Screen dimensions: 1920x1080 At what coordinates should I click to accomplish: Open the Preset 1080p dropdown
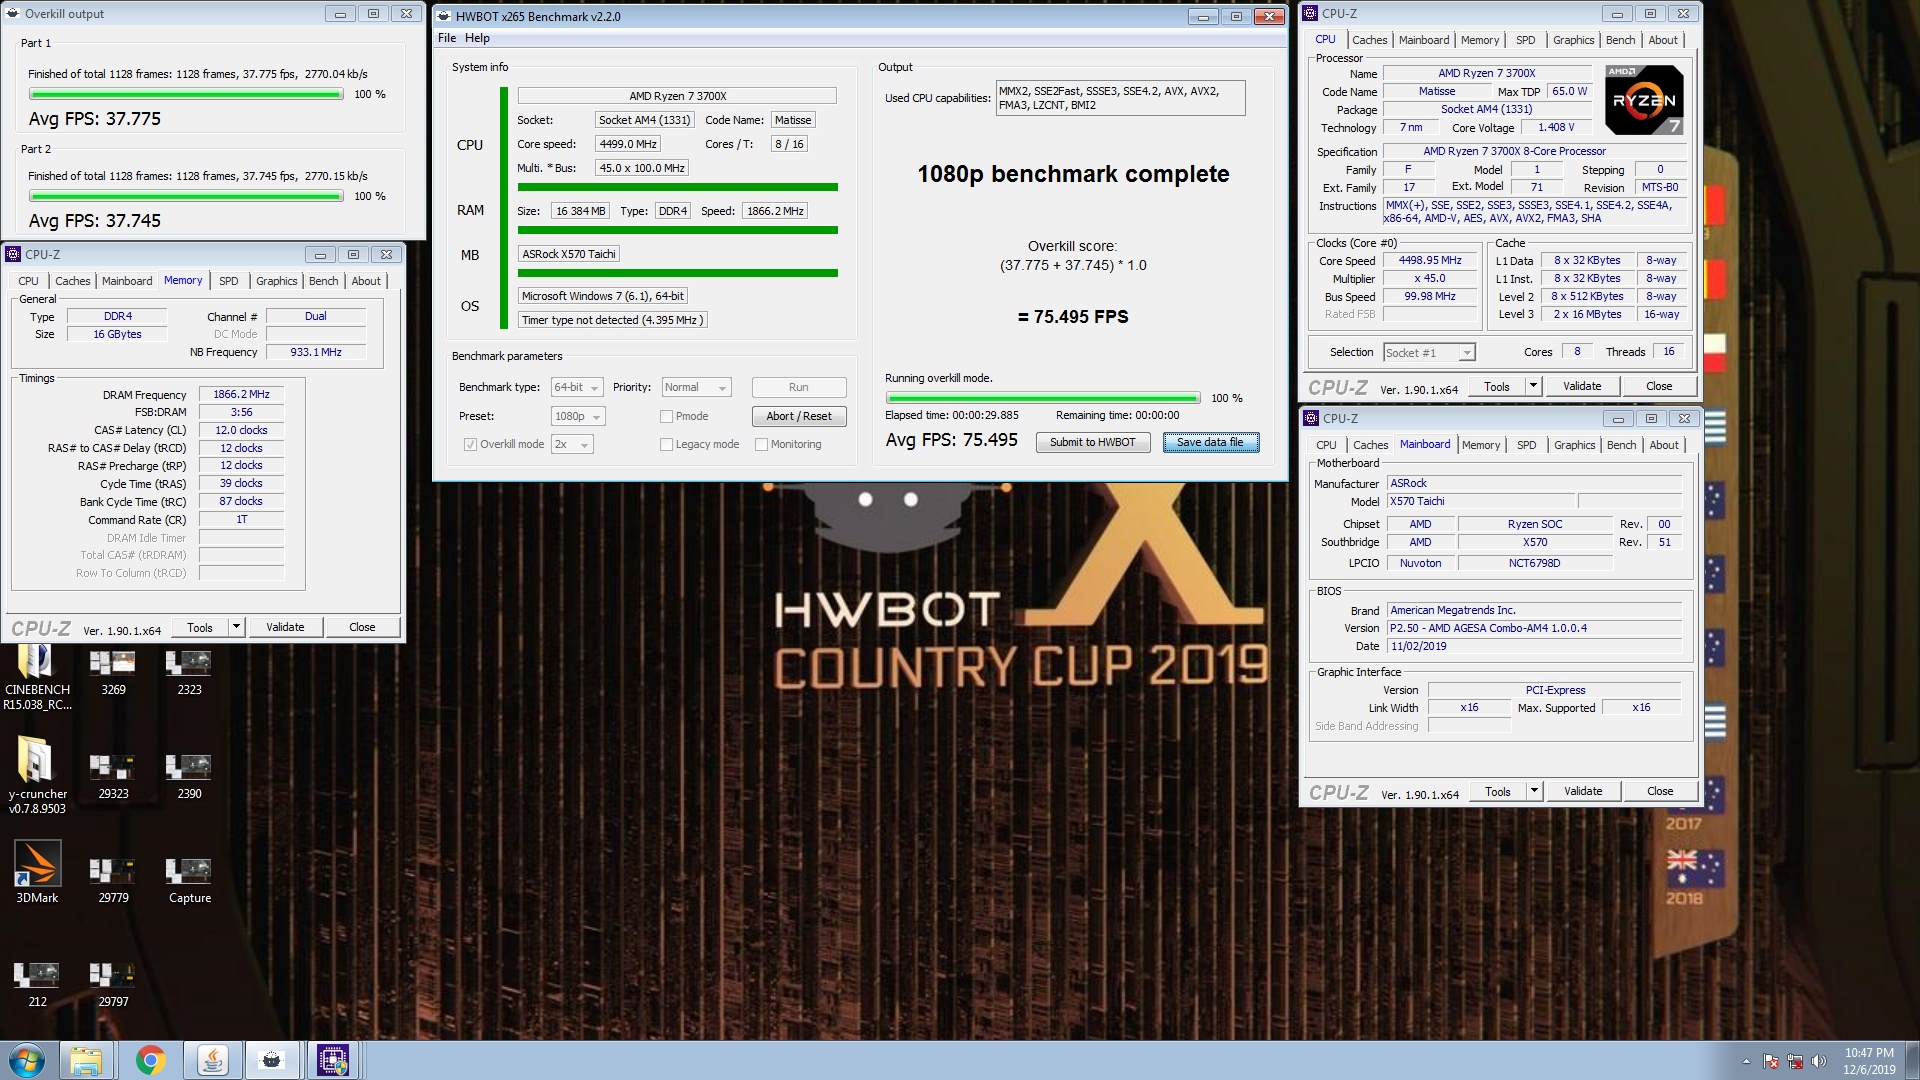578,416
